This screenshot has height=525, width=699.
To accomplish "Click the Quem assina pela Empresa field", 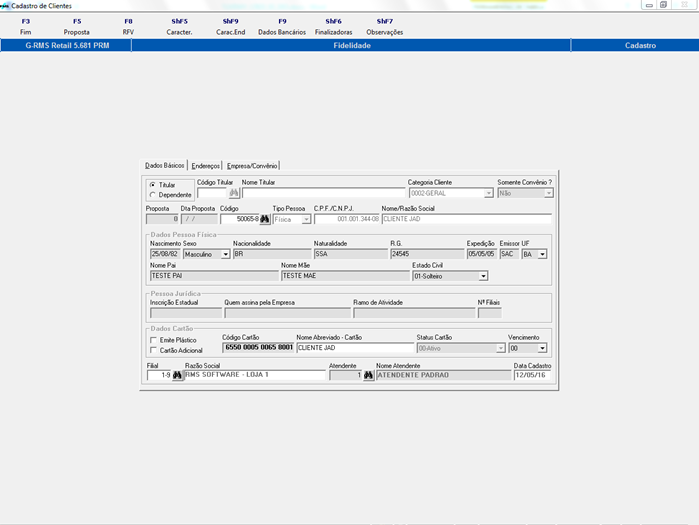I will pos(288,313).
